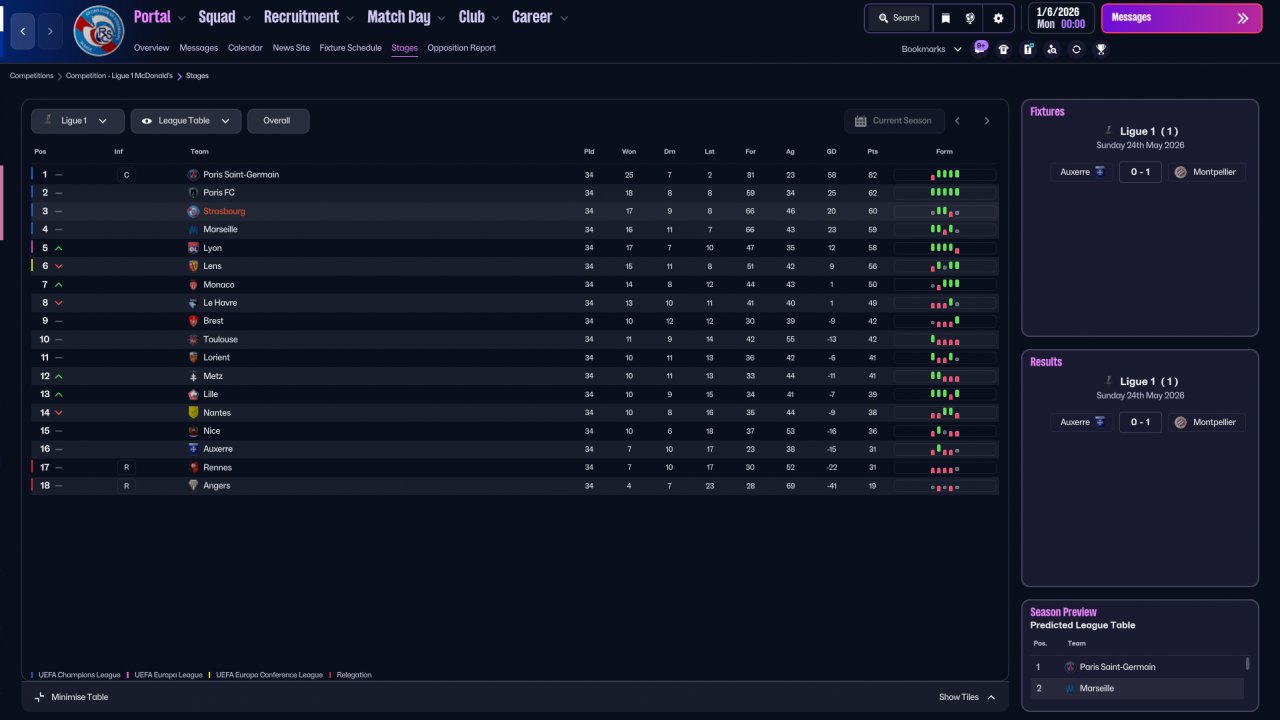This screenshot has width=1280, height=720.
Task: Expand the Match Day menu chevron
Action: click(441, 18)
